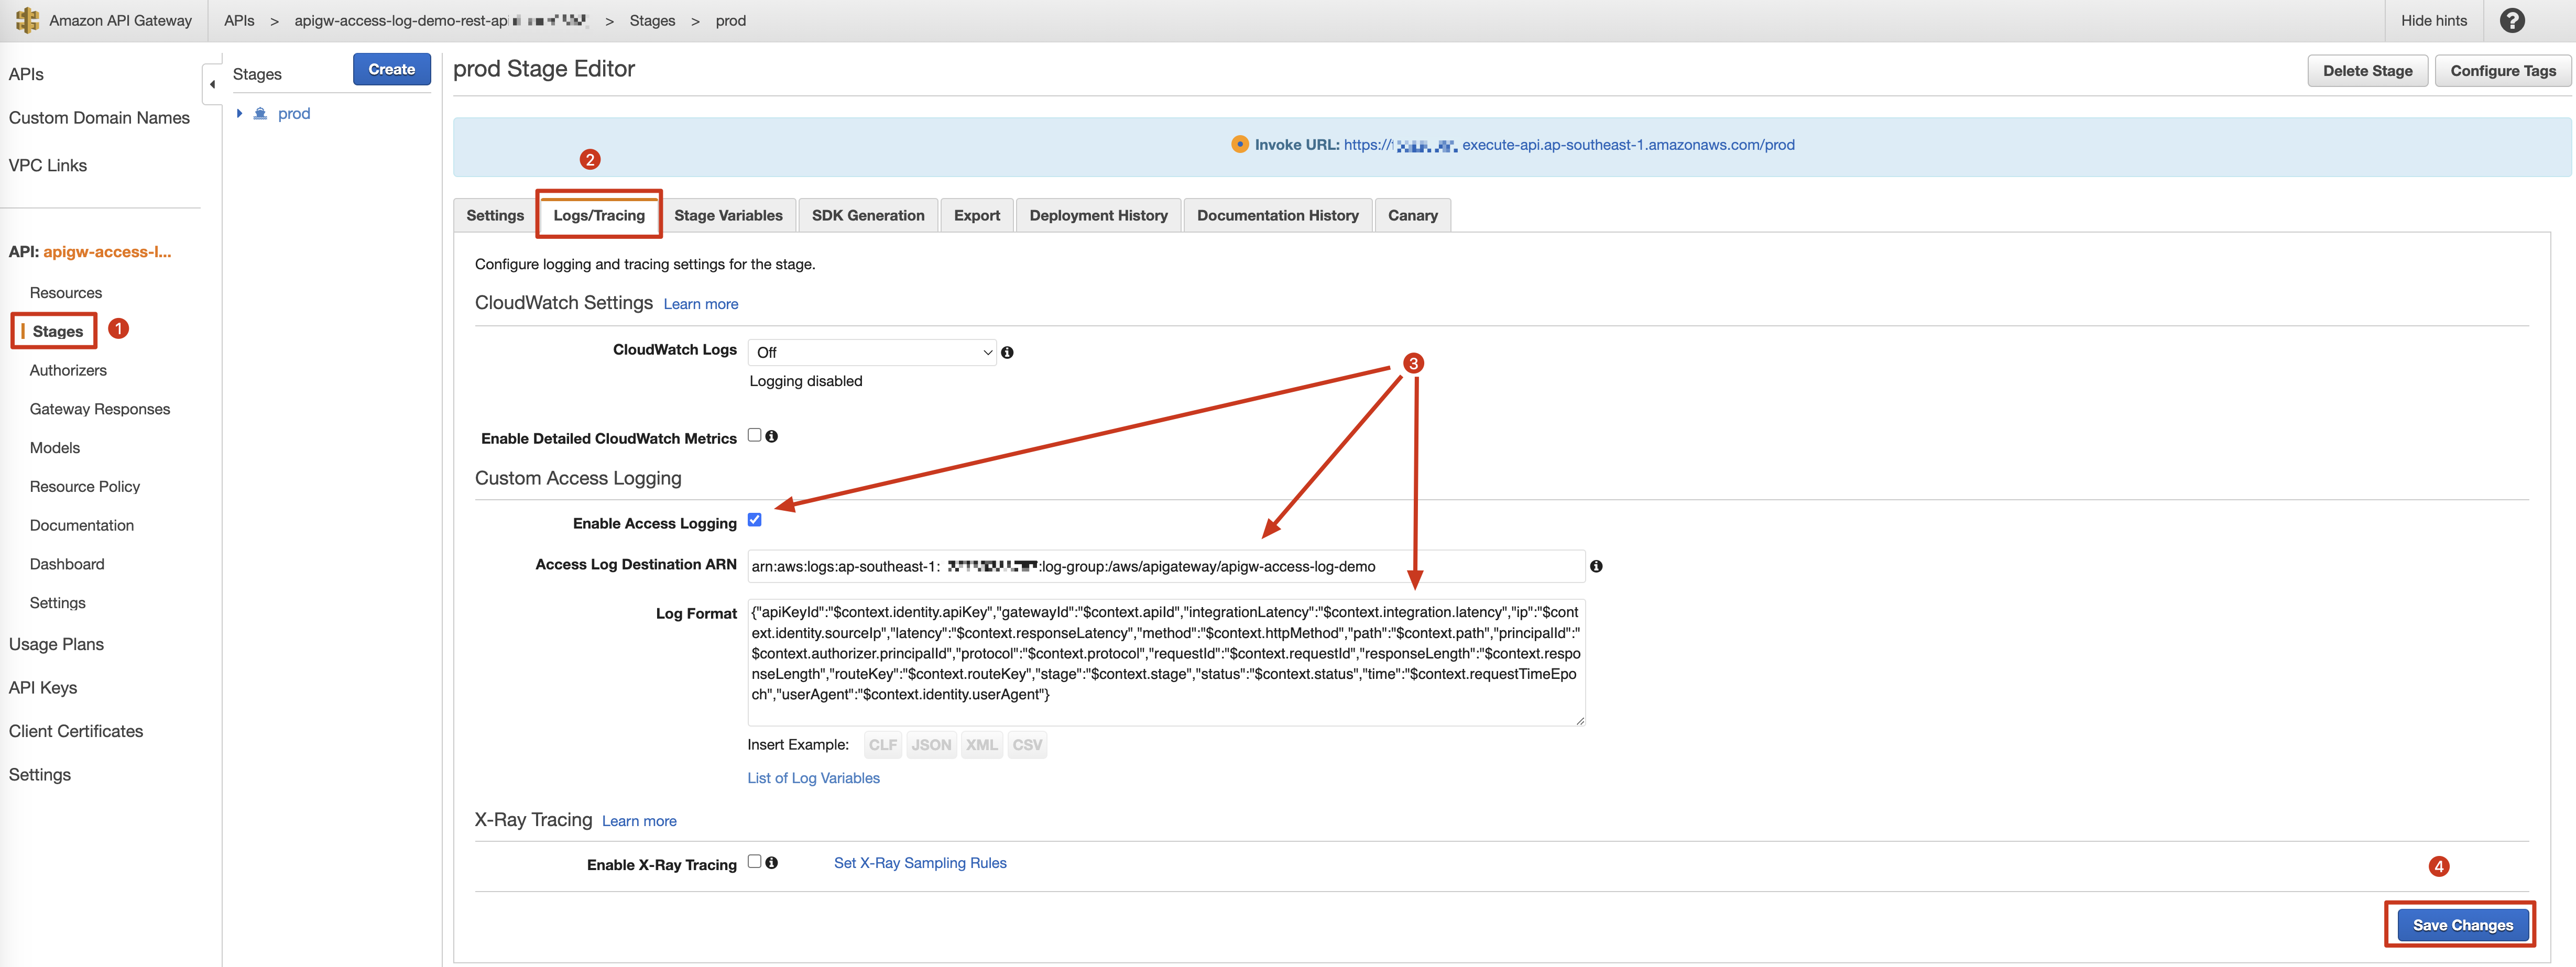This screenshot has height=967, width=2576.
Task: Click Hide hints in the top bar
Action: 2433,20
